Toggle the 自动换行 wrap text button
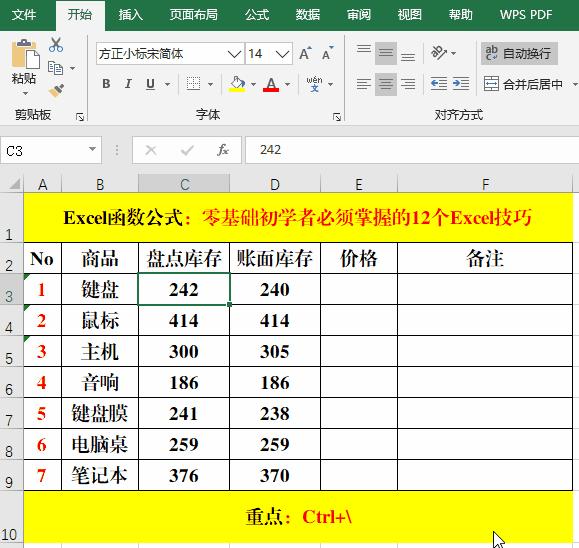The image size is (579, 548). tap(519, 54)
